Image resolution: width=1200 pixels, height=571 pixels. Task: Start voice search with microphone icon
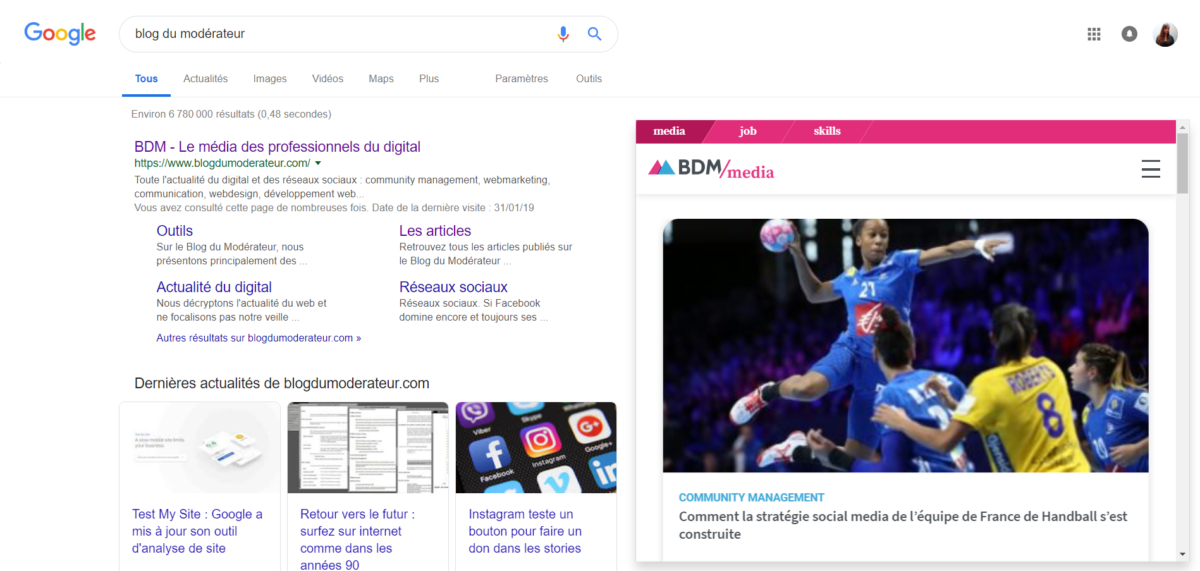click(x=563, y=34)
